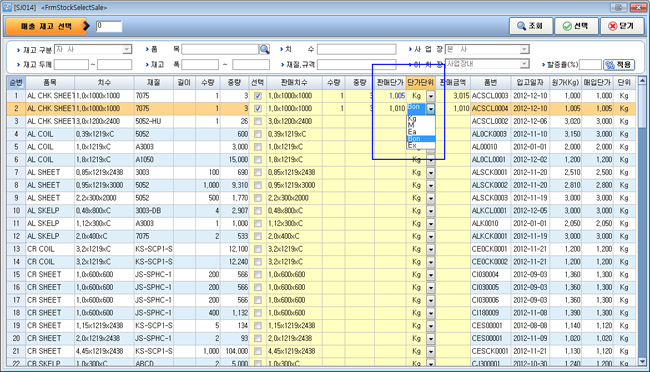
Task: Open the 재고 구분 dropdown showing 자사
Action: click(x=127, y=49)
